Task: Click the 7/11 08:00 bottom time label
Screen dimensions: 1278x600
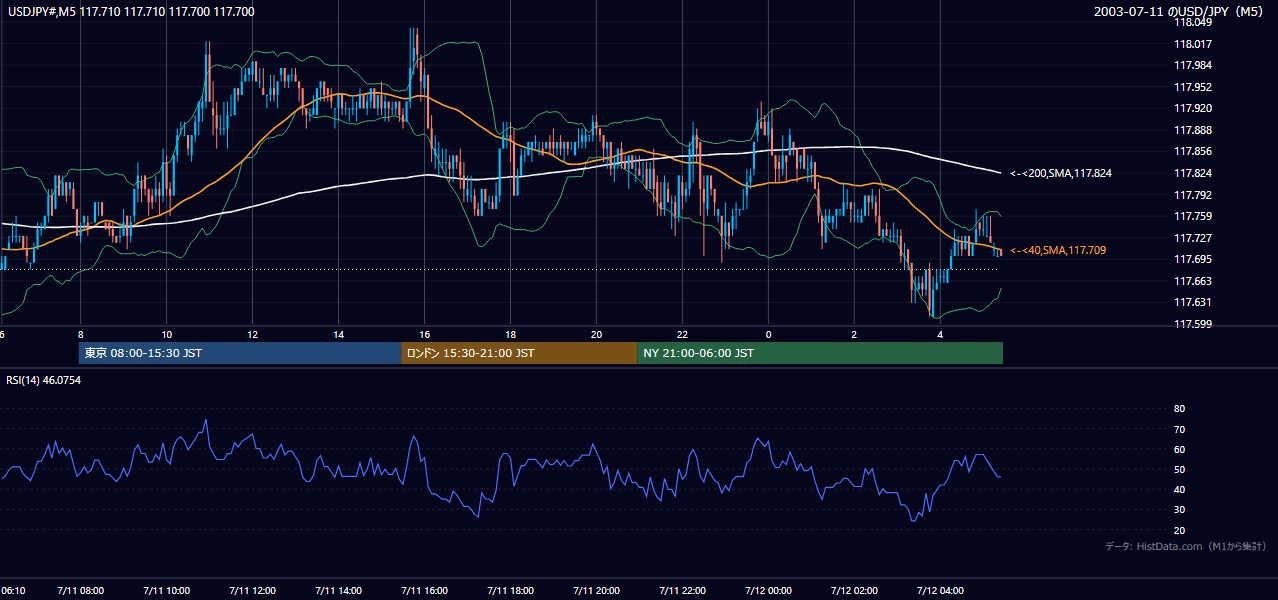Action: [80, 591]
